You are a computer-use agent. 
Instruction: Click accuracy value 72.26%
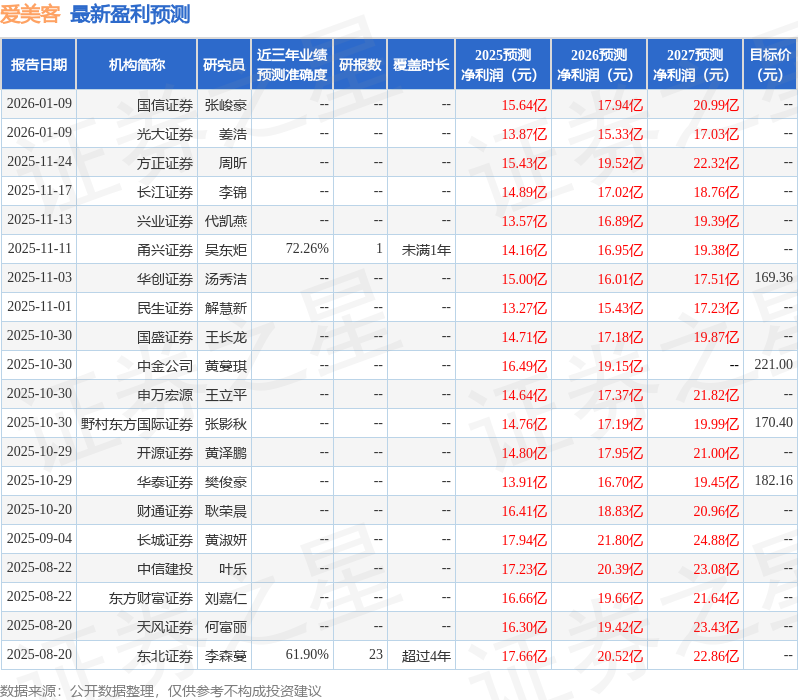pyautogui.click(x=307, y=249)
